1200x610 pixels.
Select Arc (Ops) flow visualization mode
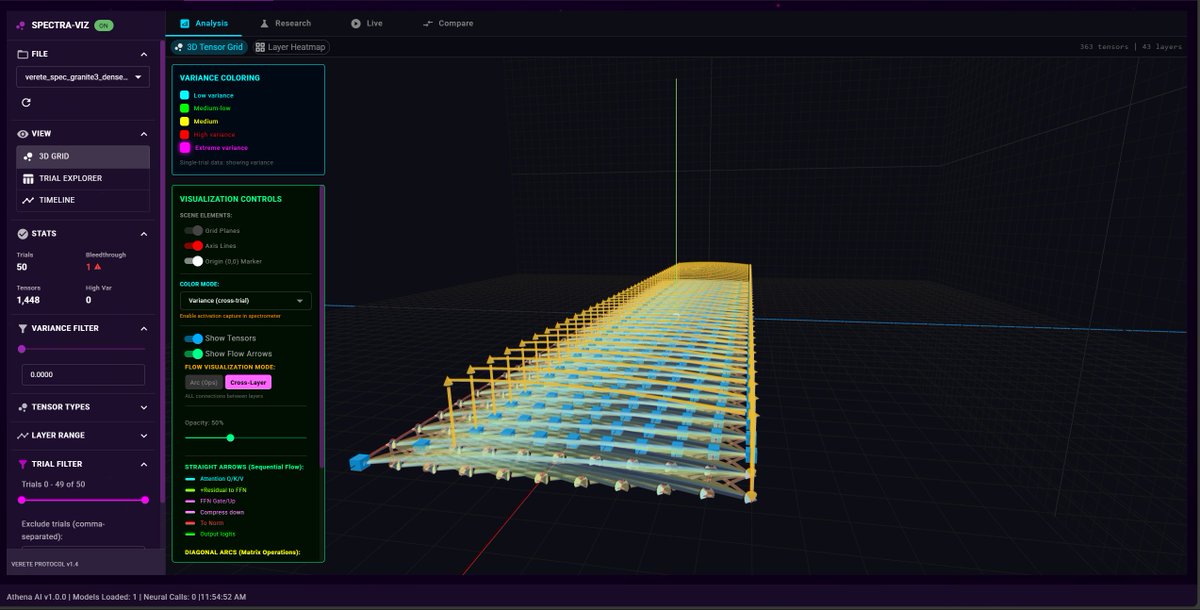click(203, 382)
